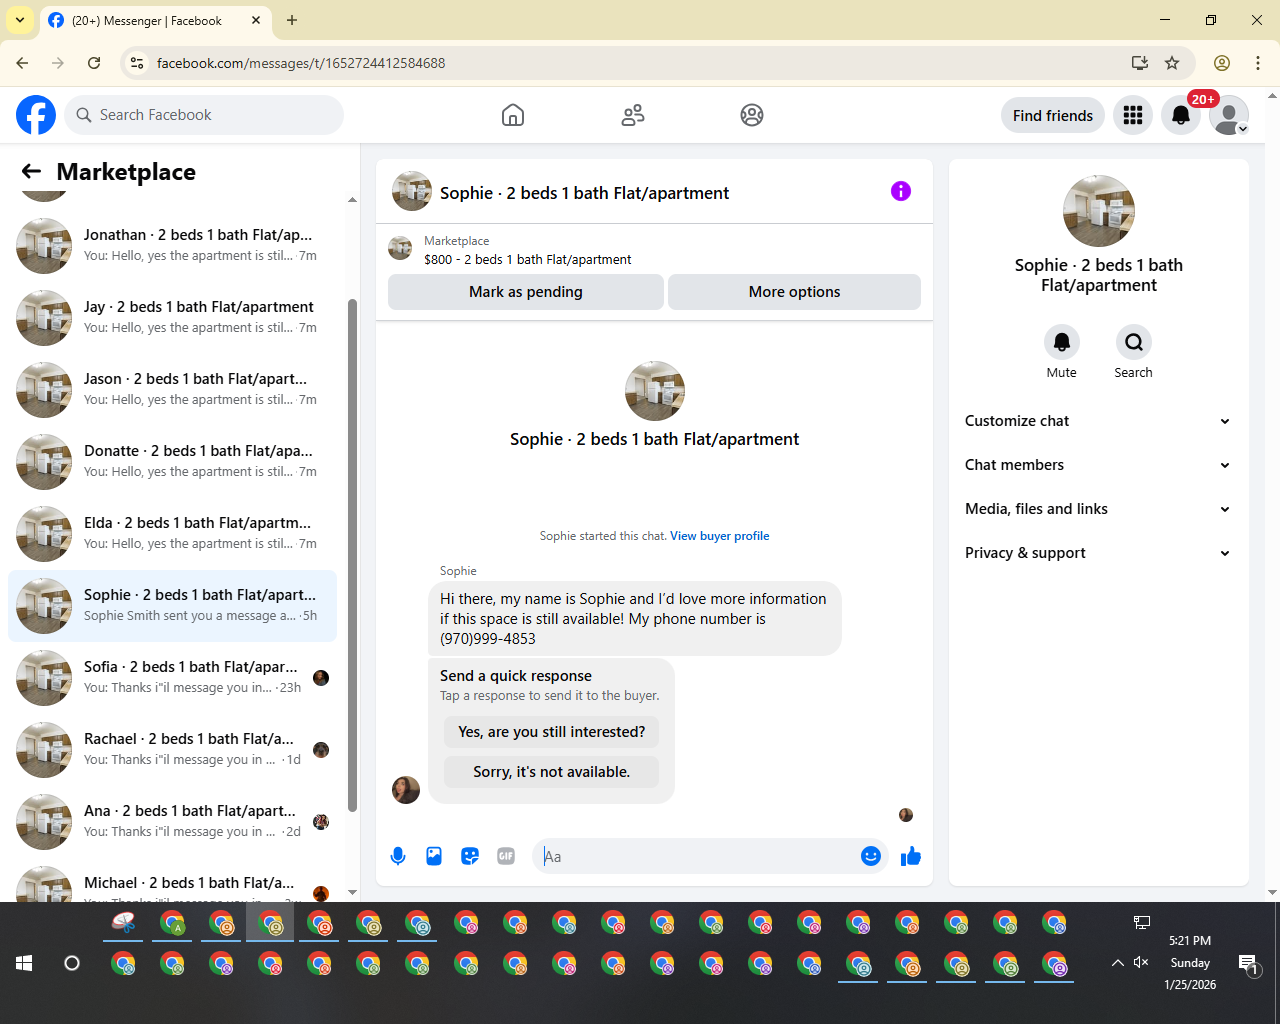
Task: Open the Facebook logo home link
Action: click(x=36, y=115)
